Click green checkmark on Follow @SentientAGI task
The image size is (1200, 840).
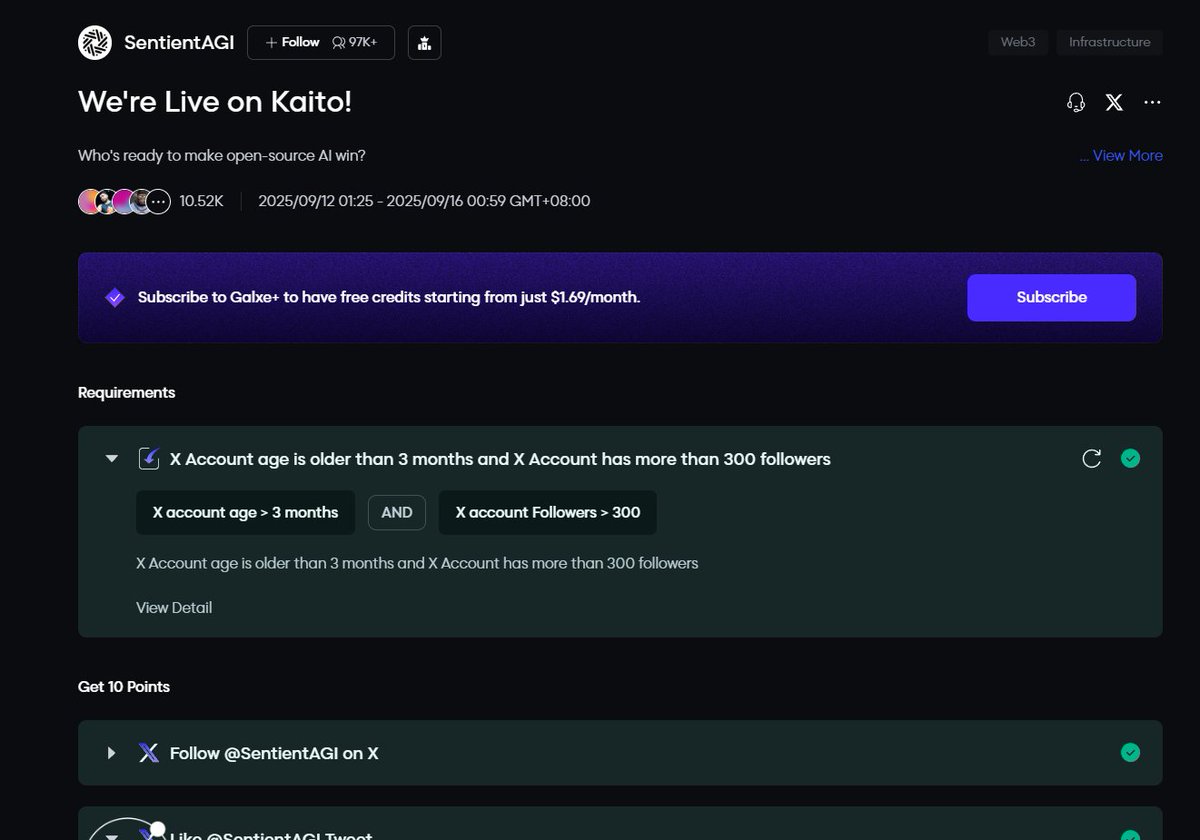point(1130,753)
